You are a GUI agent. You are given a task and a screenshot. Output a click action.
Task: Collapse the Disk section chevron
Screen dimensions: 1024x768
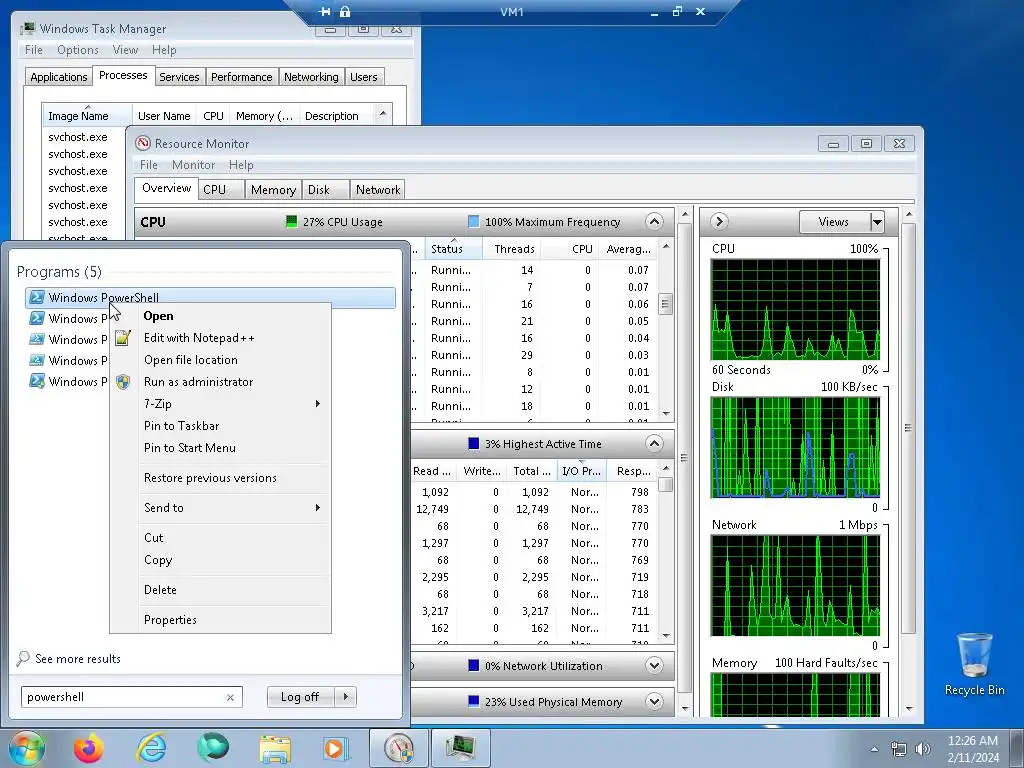[x=654, y=443]
